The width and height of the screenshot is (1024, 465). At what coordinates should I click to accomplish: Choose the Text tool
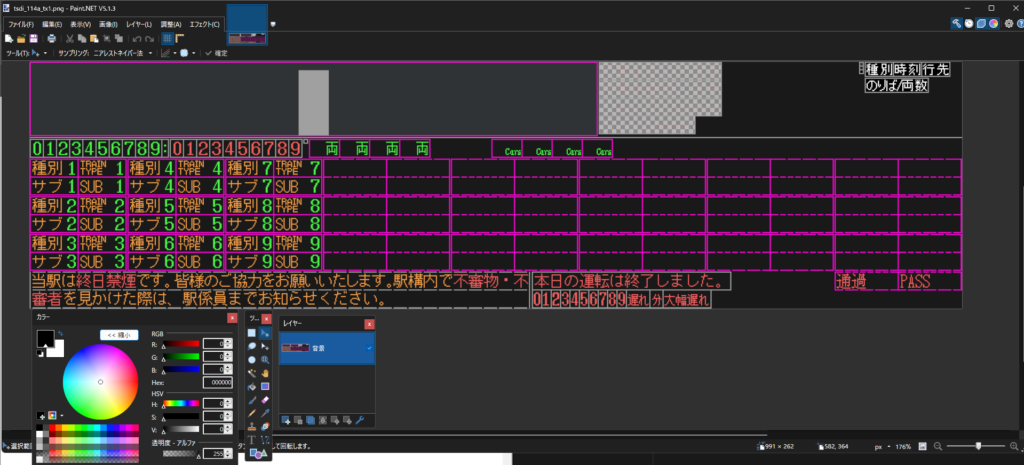251,438
